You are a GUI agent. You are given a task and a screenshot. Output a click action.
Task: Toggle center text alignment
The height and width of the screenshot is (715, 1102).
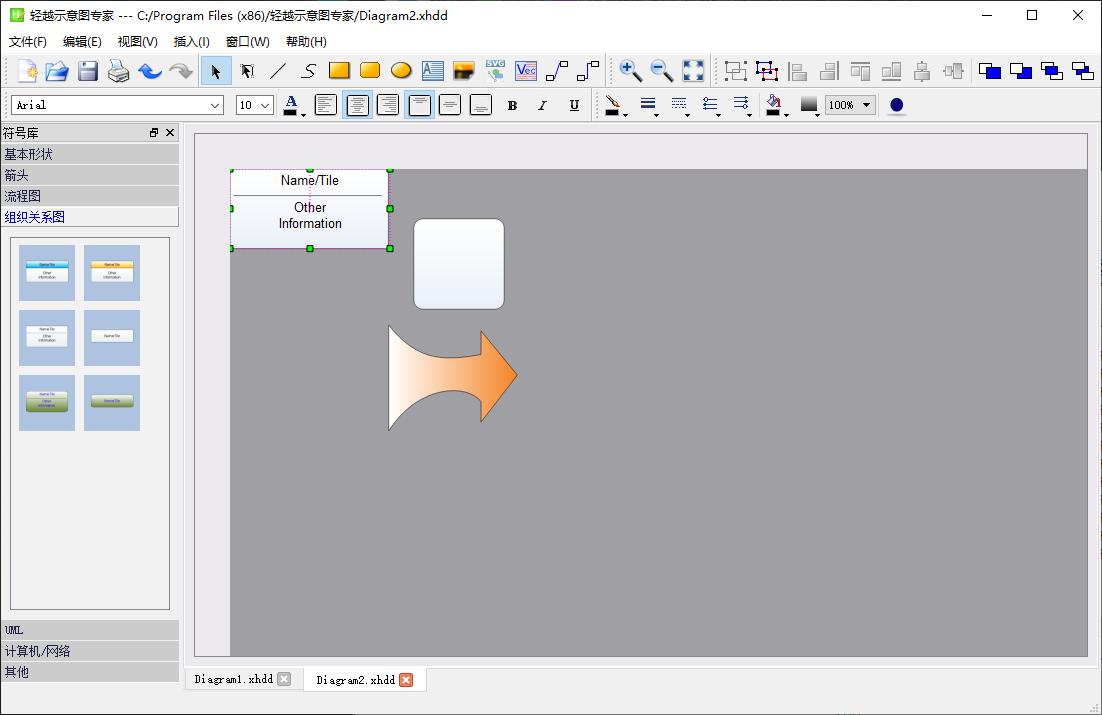click(357, 105)
